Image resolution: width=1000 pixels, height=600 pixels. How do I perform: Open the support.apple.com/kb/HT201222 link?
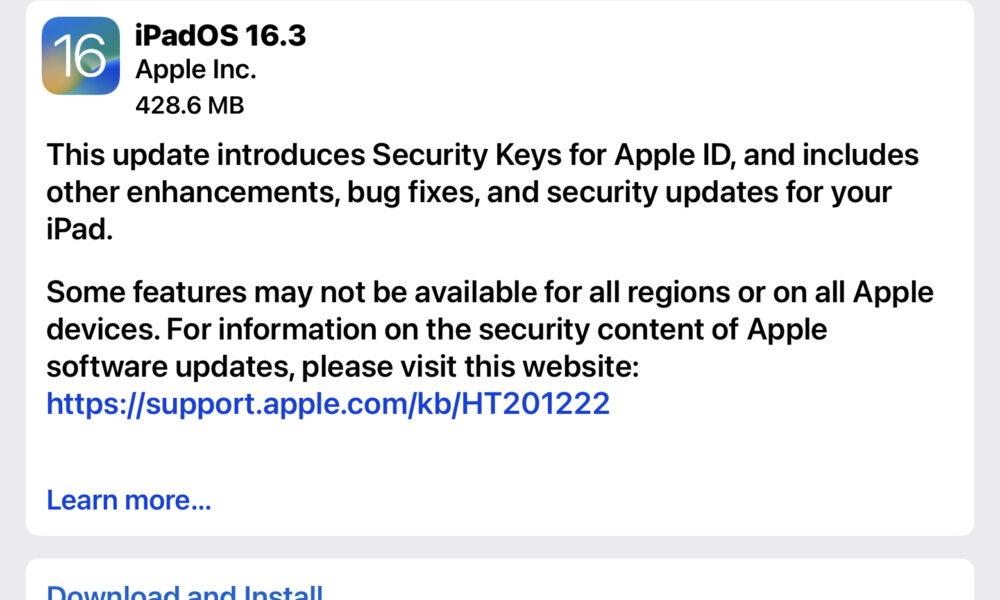(328, 404)
